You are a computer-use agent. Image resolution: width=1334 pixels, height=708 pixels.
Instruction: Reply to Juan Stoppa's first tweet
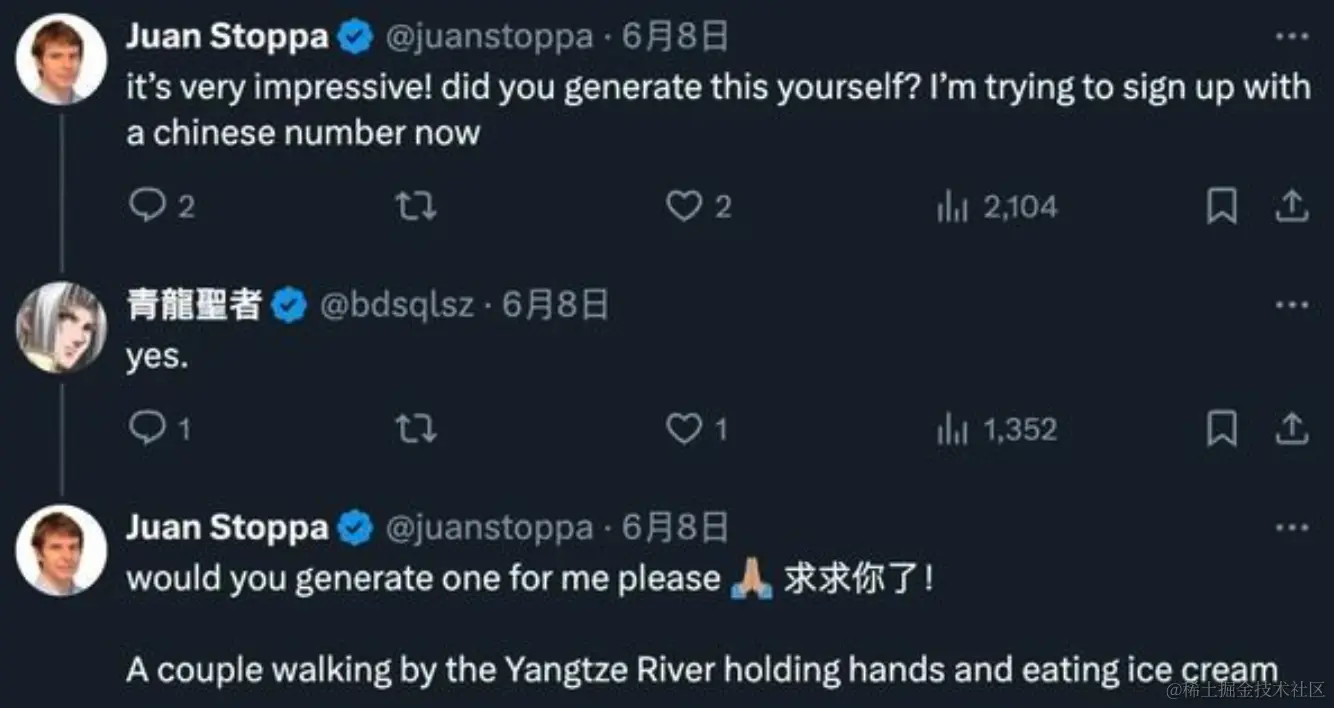click(x=148, y=206)
